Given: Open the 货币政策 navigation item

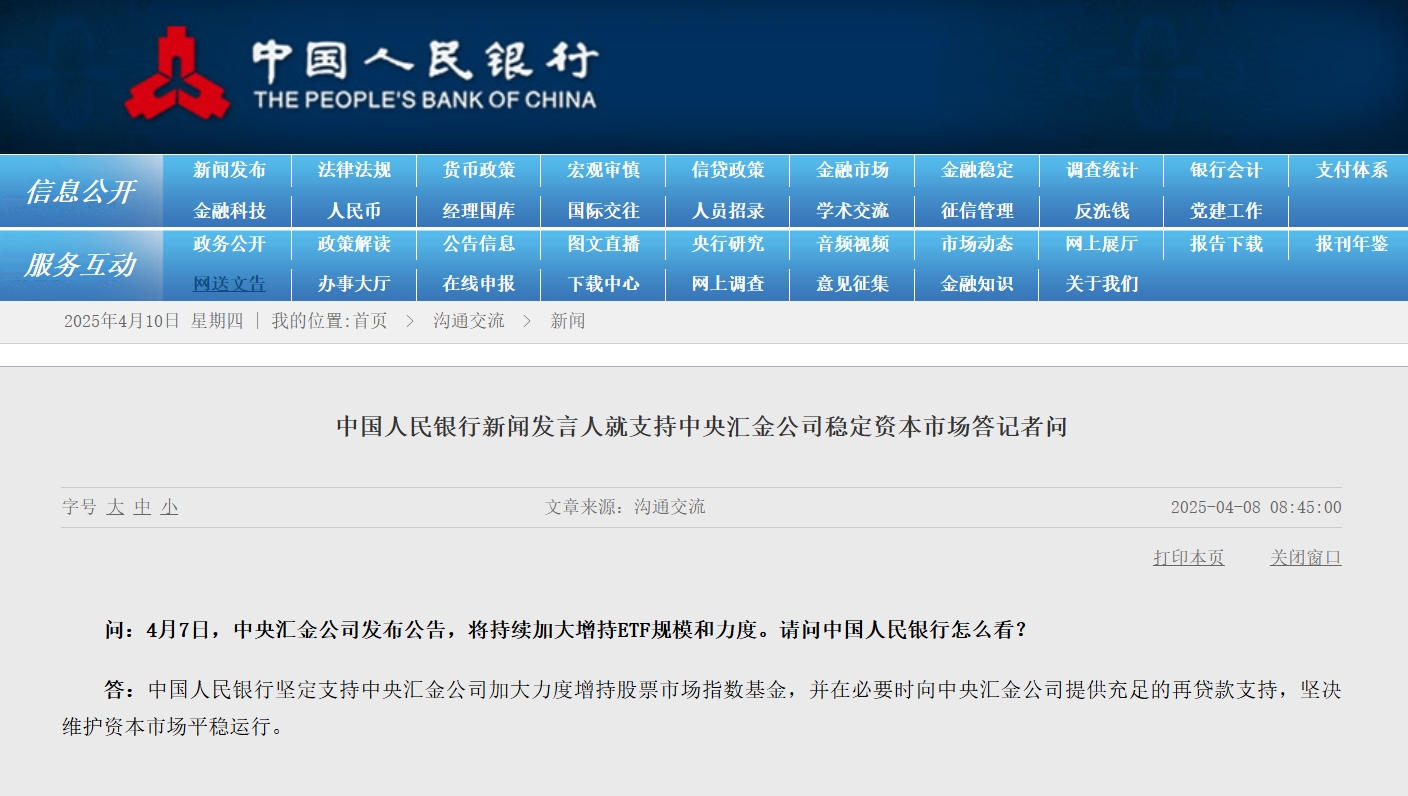Looking at the screenshot, I should 478,170.
